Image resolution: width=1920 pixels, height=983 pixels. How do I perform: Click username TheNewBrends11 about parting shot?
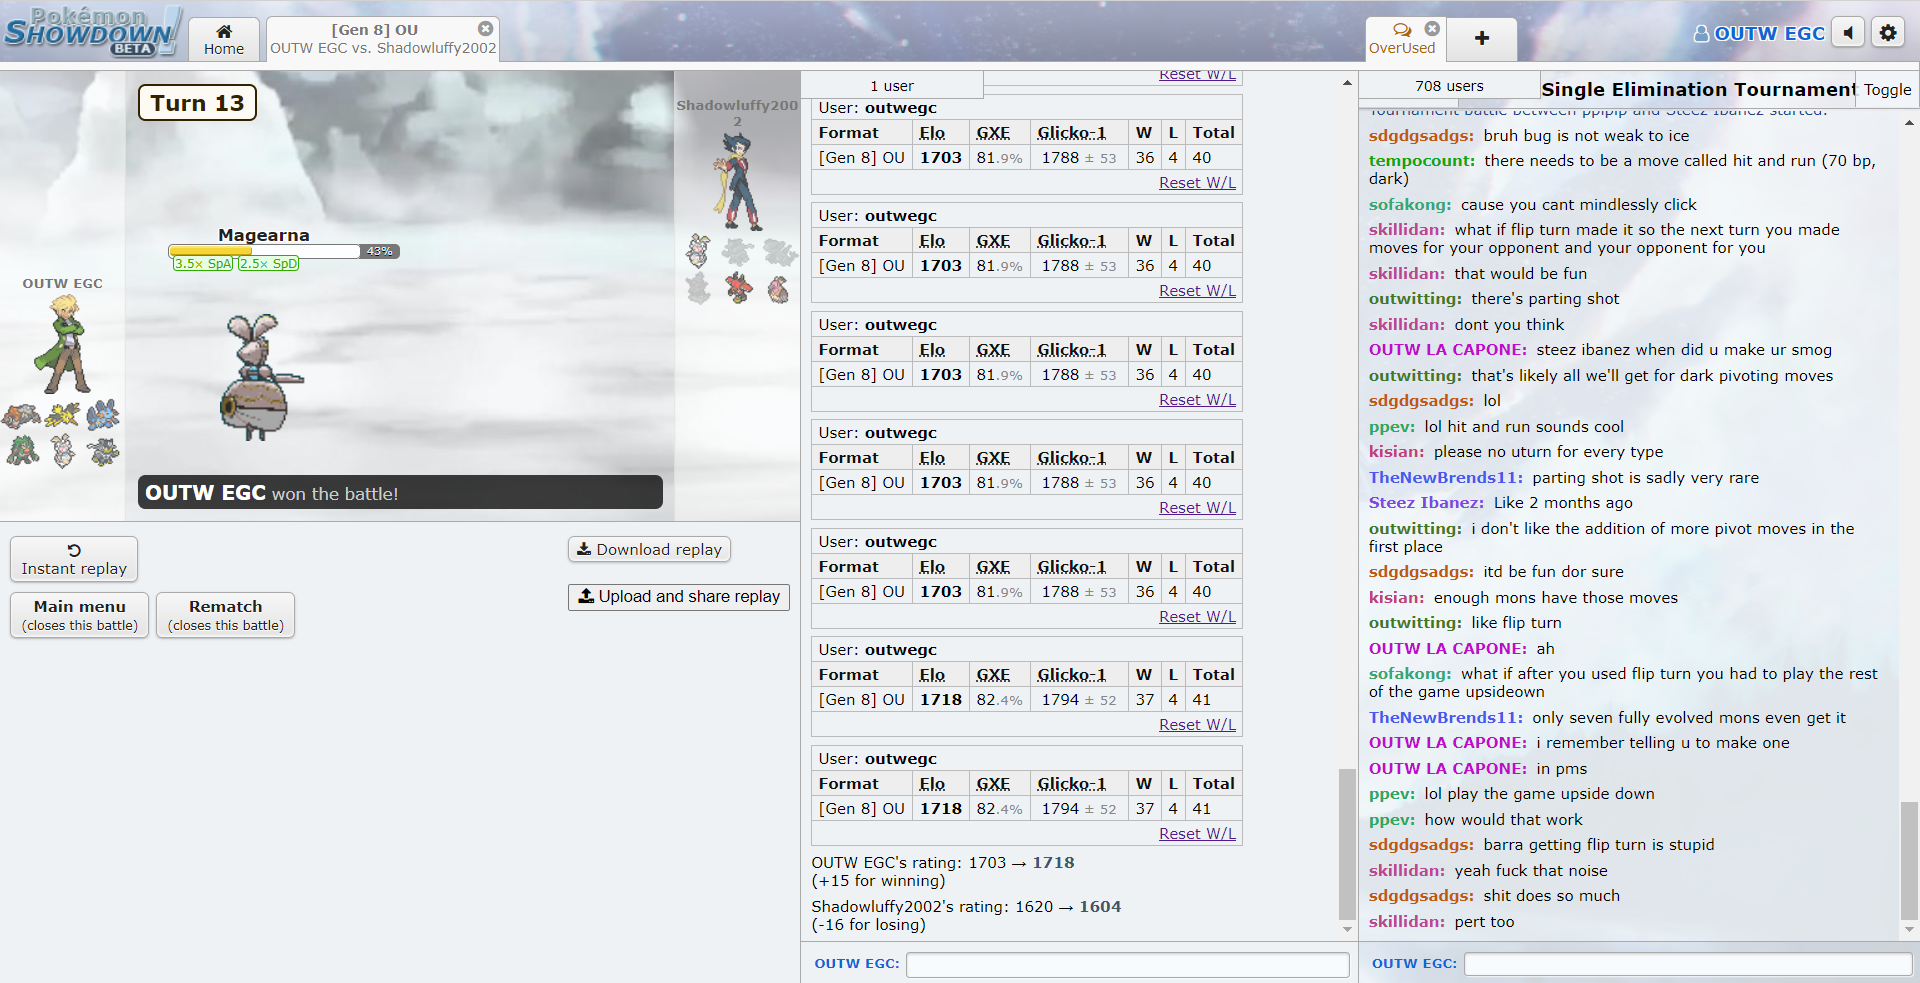pyautogui.click(x=1446, y=478)
